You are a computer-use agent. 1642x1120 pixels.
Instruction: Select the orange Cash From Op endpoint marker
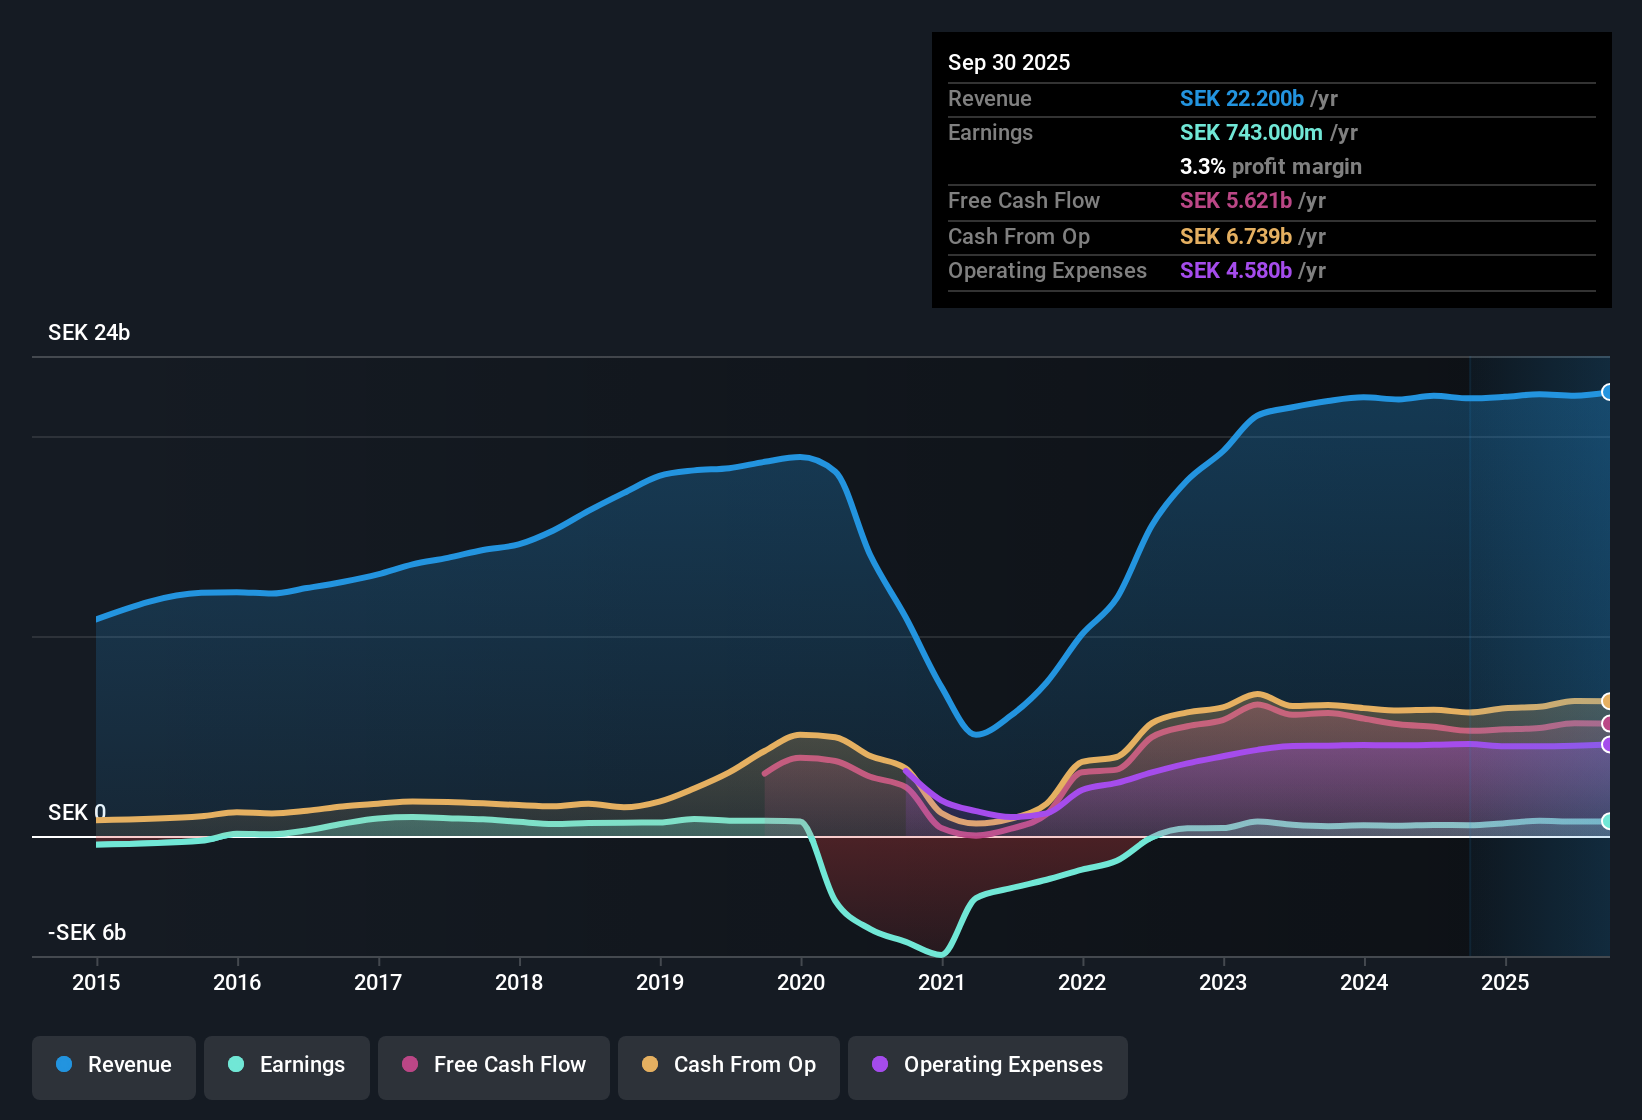click(1607, 700)
